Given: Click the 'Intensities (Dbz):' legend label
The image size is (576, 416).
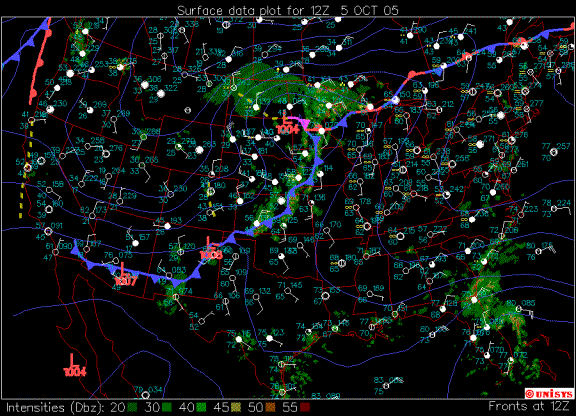Looking at the screenshot, I should [54, 408].
